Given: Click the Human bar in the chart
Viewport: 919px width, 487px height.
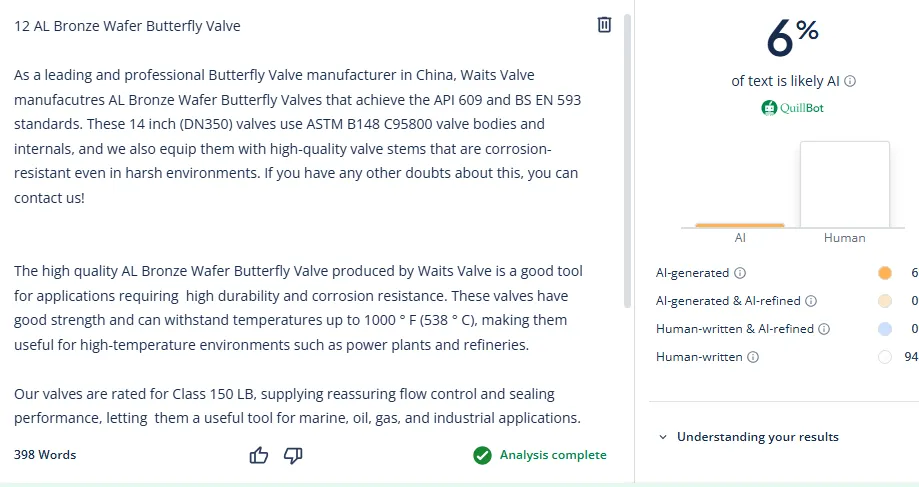Looking at the screenshot, I should [x=844, y=185].
